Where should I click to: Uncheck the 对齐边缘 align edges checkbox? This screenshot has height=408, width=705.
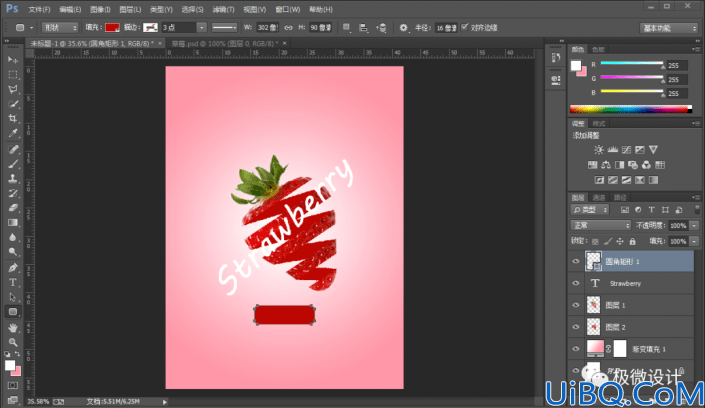tap(464, 27)
